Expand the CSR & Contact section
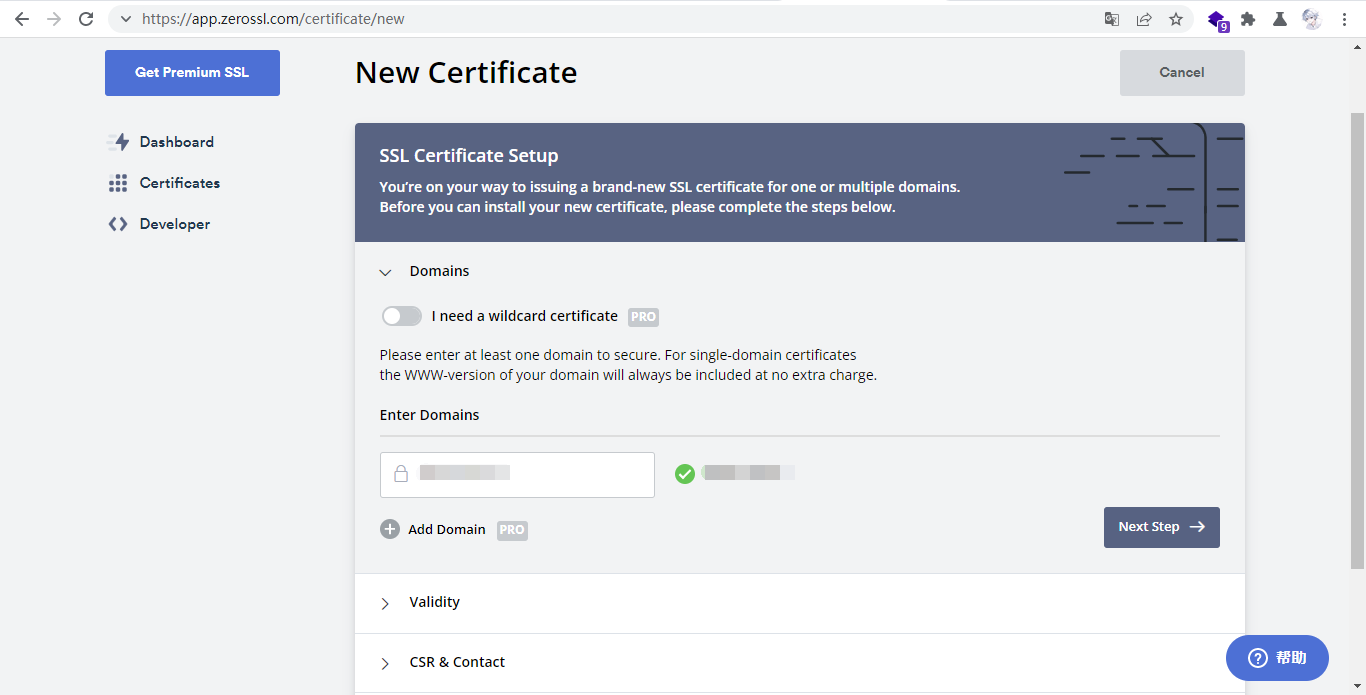Image resolution: width=1366 pixels, height=695 pixels. pyautogui.click(x=386, y=663)
